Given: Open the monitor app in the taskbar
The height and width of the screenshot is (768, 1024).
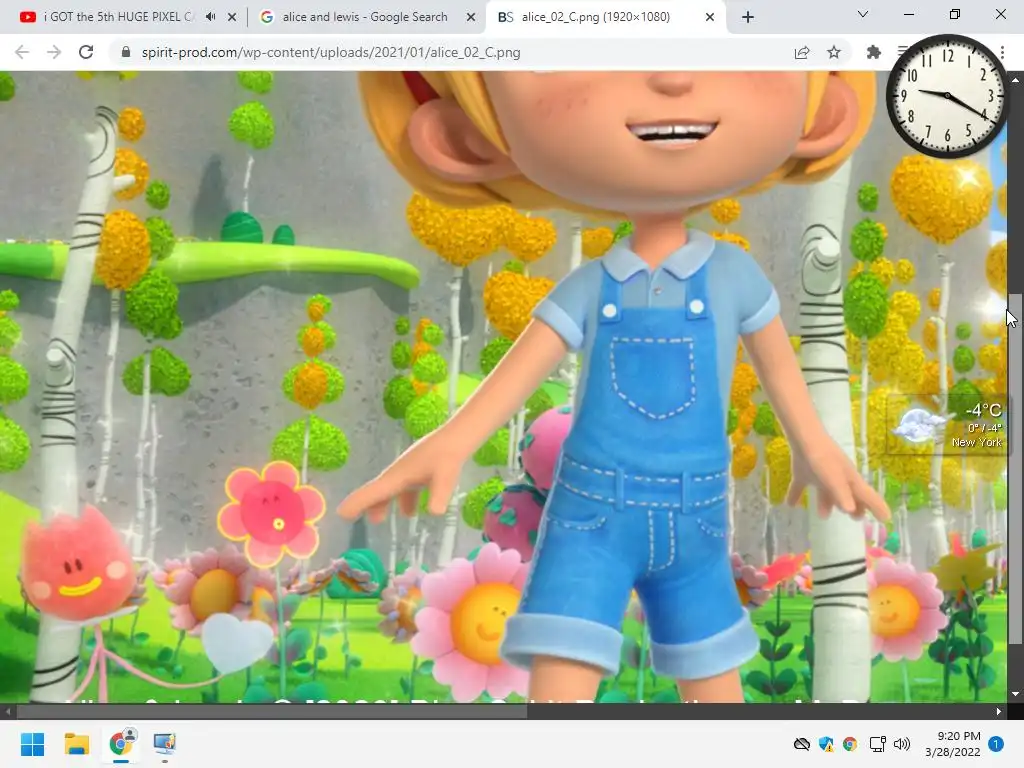Looking at the screenshot, I should coord(165,744).
